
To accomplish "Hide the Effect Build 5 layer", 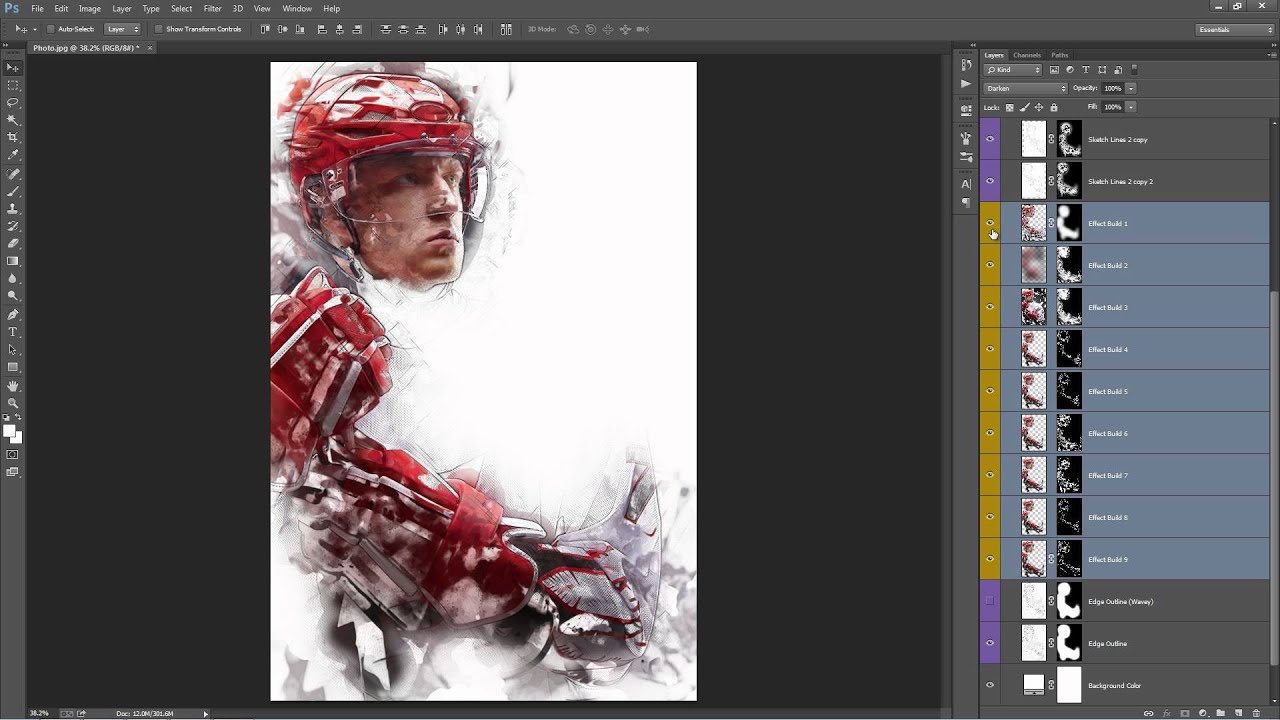I will (x=990, y=391).
